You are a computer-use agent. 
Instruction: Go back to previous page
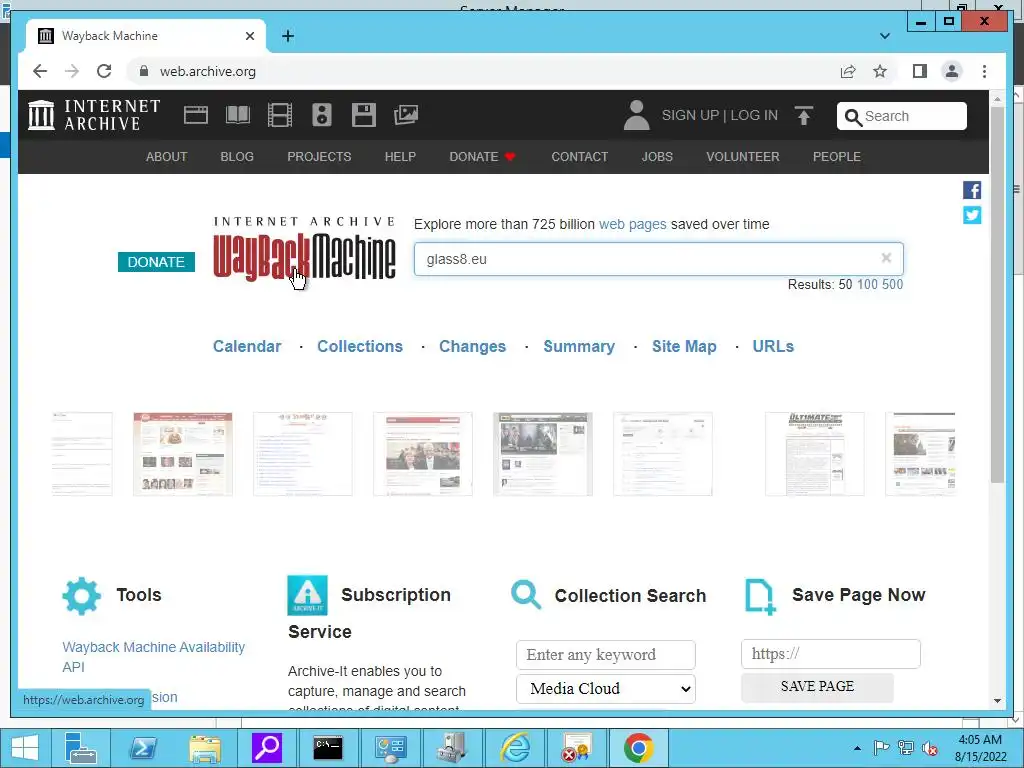pos(40,71)
